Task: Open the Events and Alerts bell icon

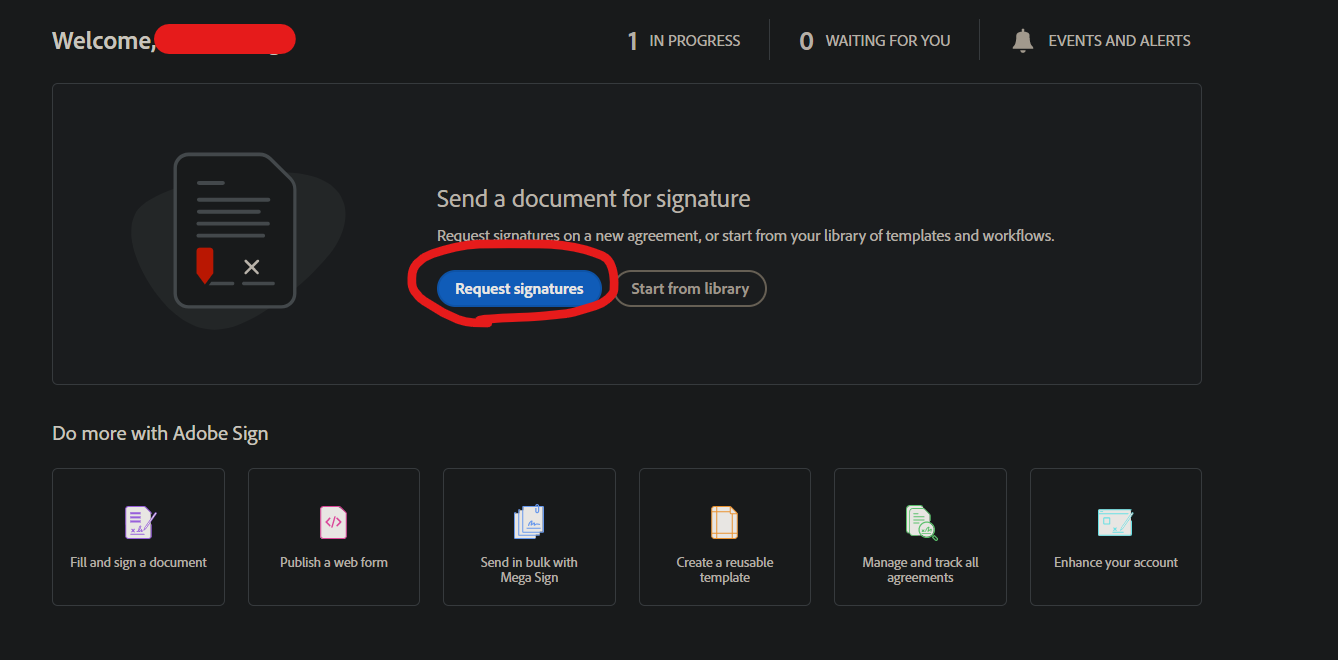Action: pos(1022,41)
